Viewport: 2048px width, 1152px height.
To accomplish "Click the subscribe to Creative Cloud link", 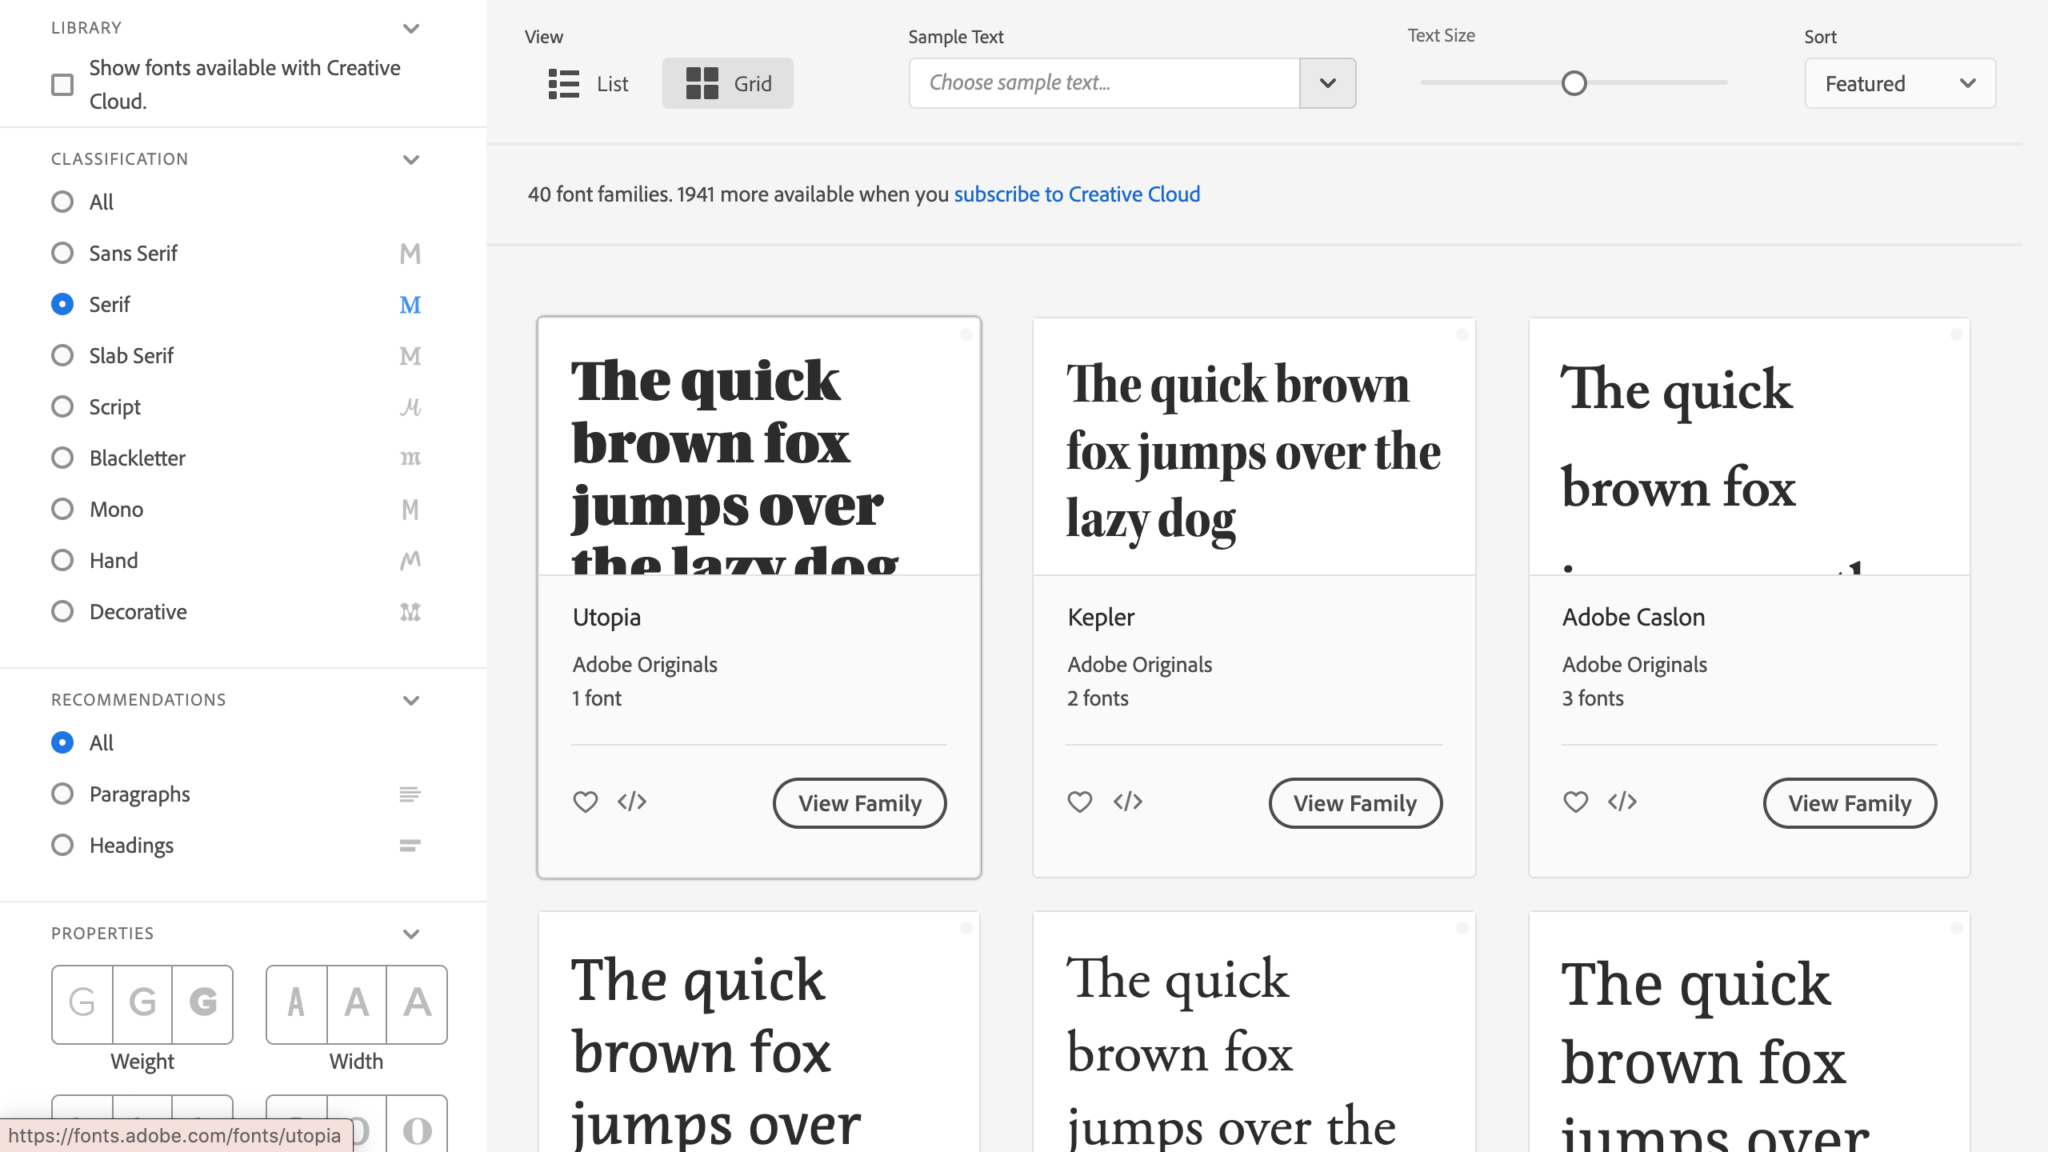I will pyautogui.click(x=1076, y=194).
